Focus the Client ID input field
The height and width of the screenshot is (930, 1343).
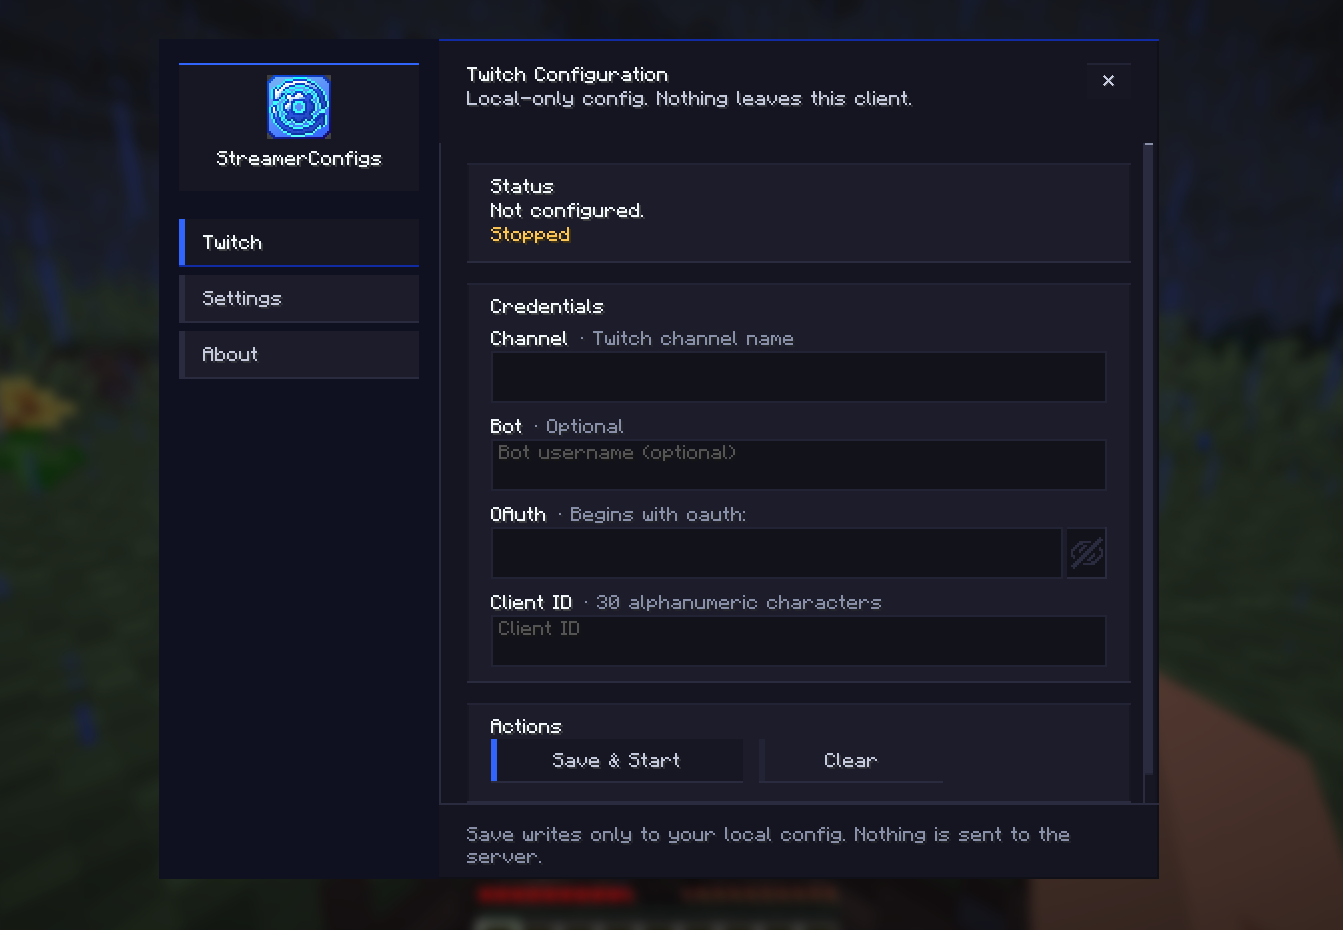point(798,641)
